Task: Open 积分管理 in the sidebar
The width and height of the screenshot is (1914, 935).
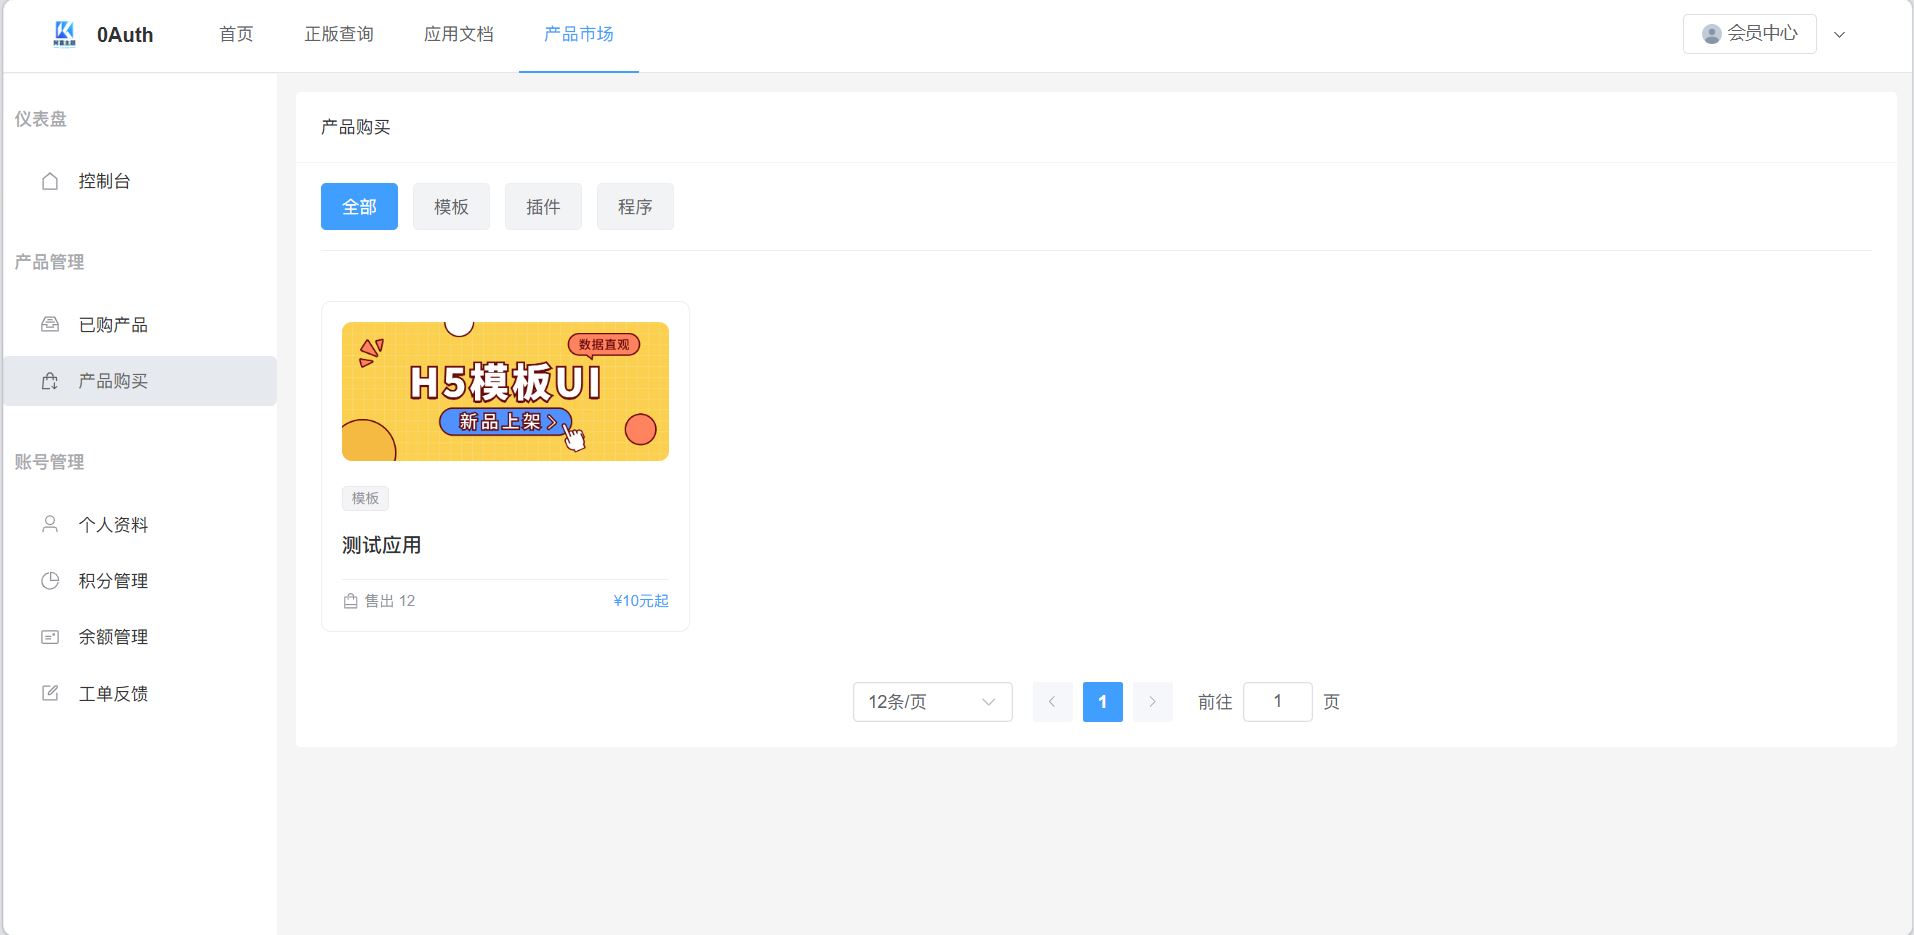Action: click(x=140, y=581)
